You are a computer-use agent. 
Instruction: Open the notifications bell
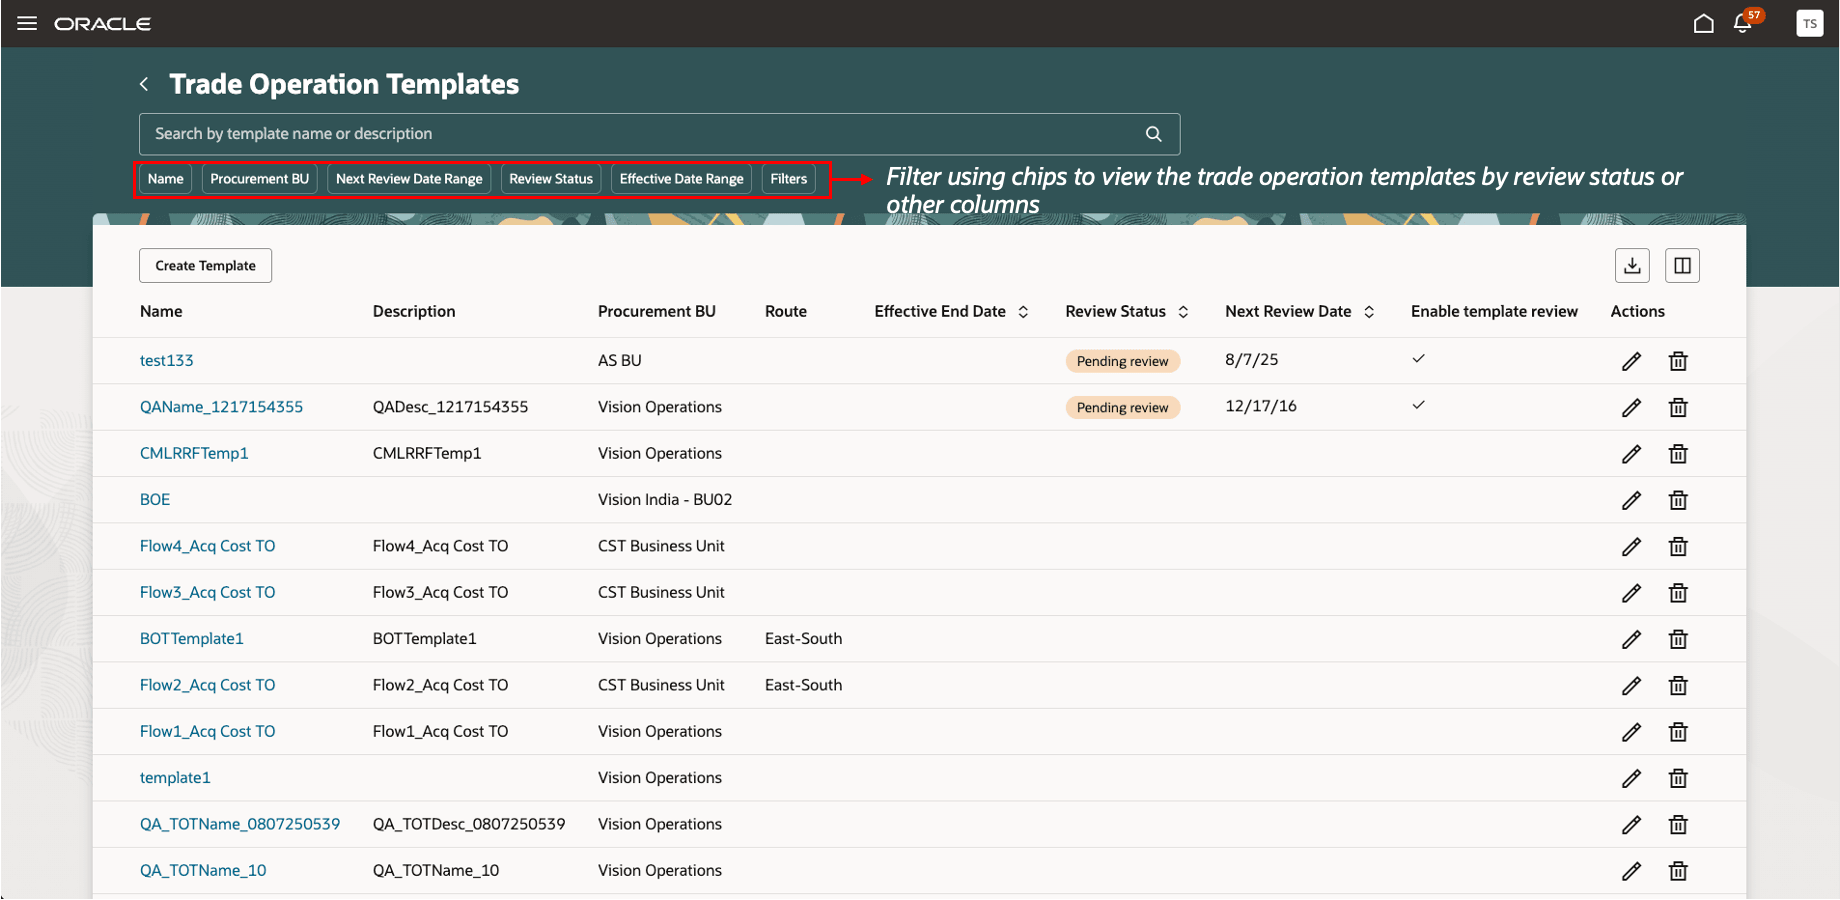1743,23
